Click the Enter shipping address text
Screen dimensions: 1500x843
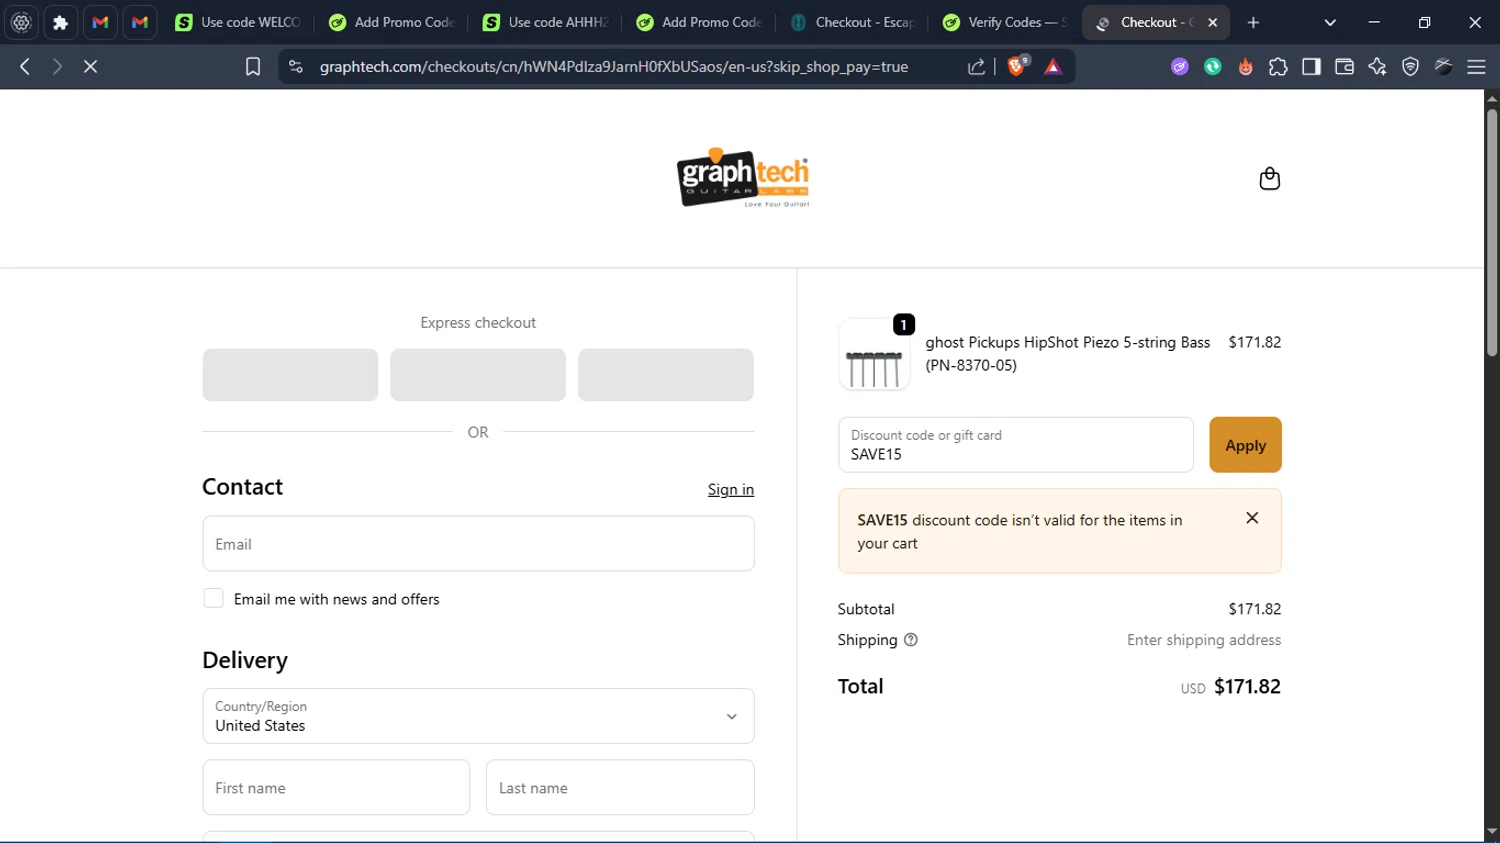[x=1204, y=640]
